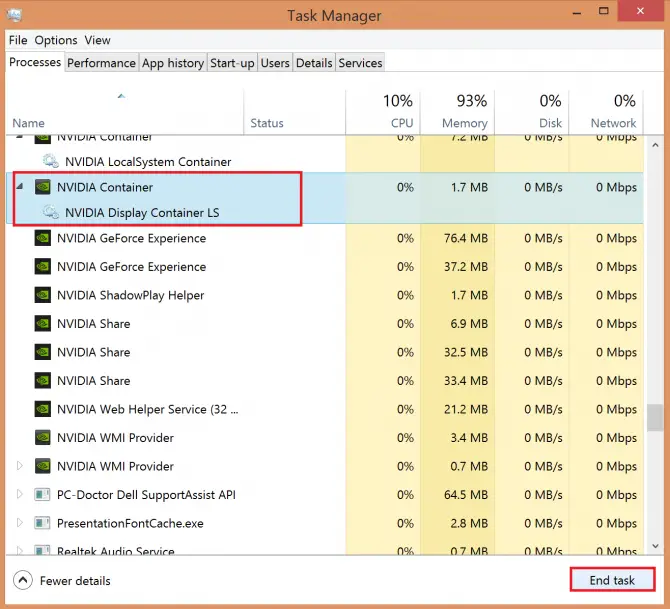This screenshot has height=609, width=670.
Task: Open the File menu
Action: pos(18,40)
